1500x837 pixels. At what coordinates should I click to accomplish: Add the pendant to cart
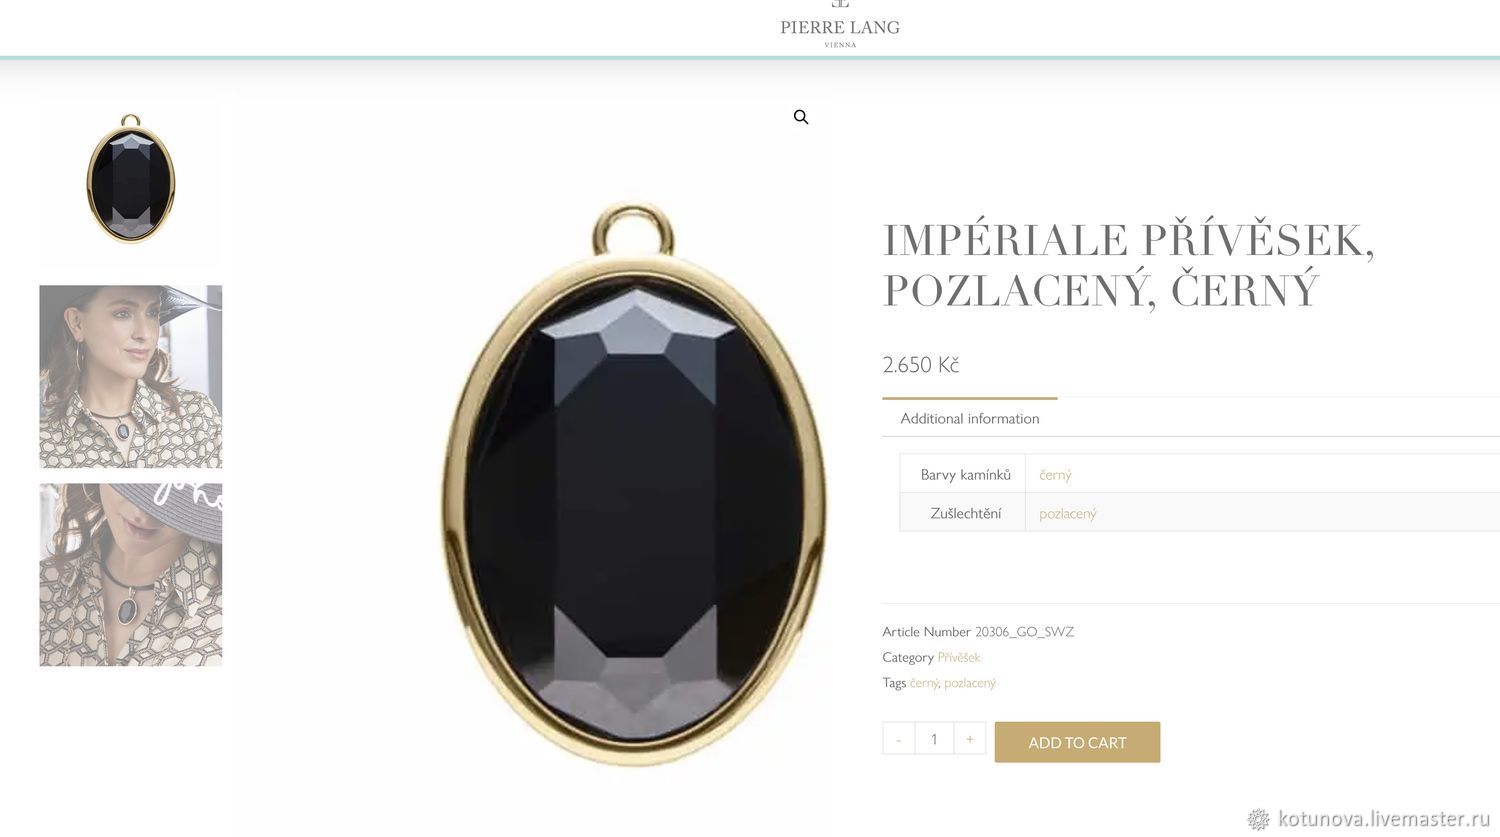[x=1077, y=742]
